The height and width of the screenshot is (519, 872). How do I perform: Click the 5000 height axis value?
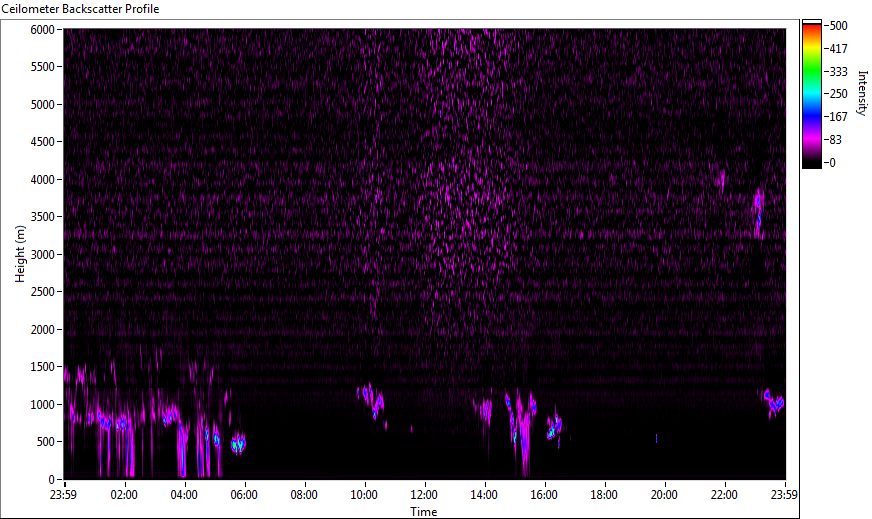[42, 105]
